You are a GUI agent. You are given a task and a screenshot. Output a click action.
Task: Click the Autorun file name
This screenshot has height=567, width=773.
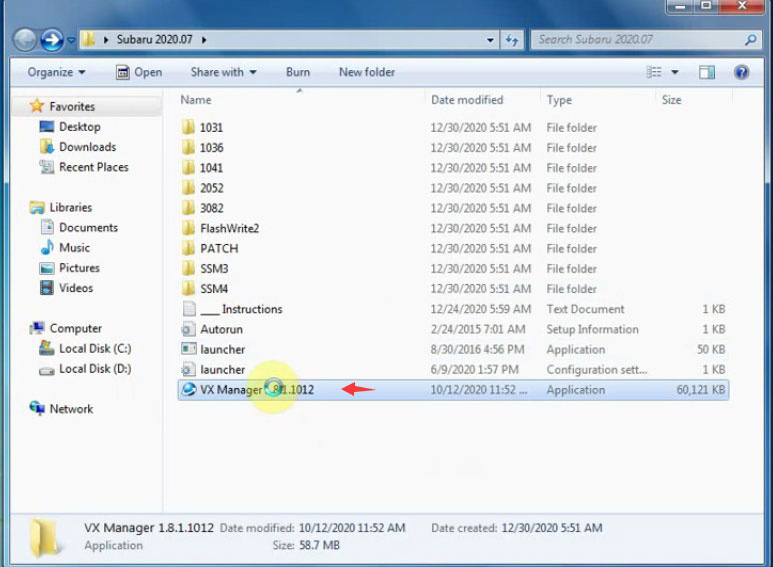coord(221,329)
